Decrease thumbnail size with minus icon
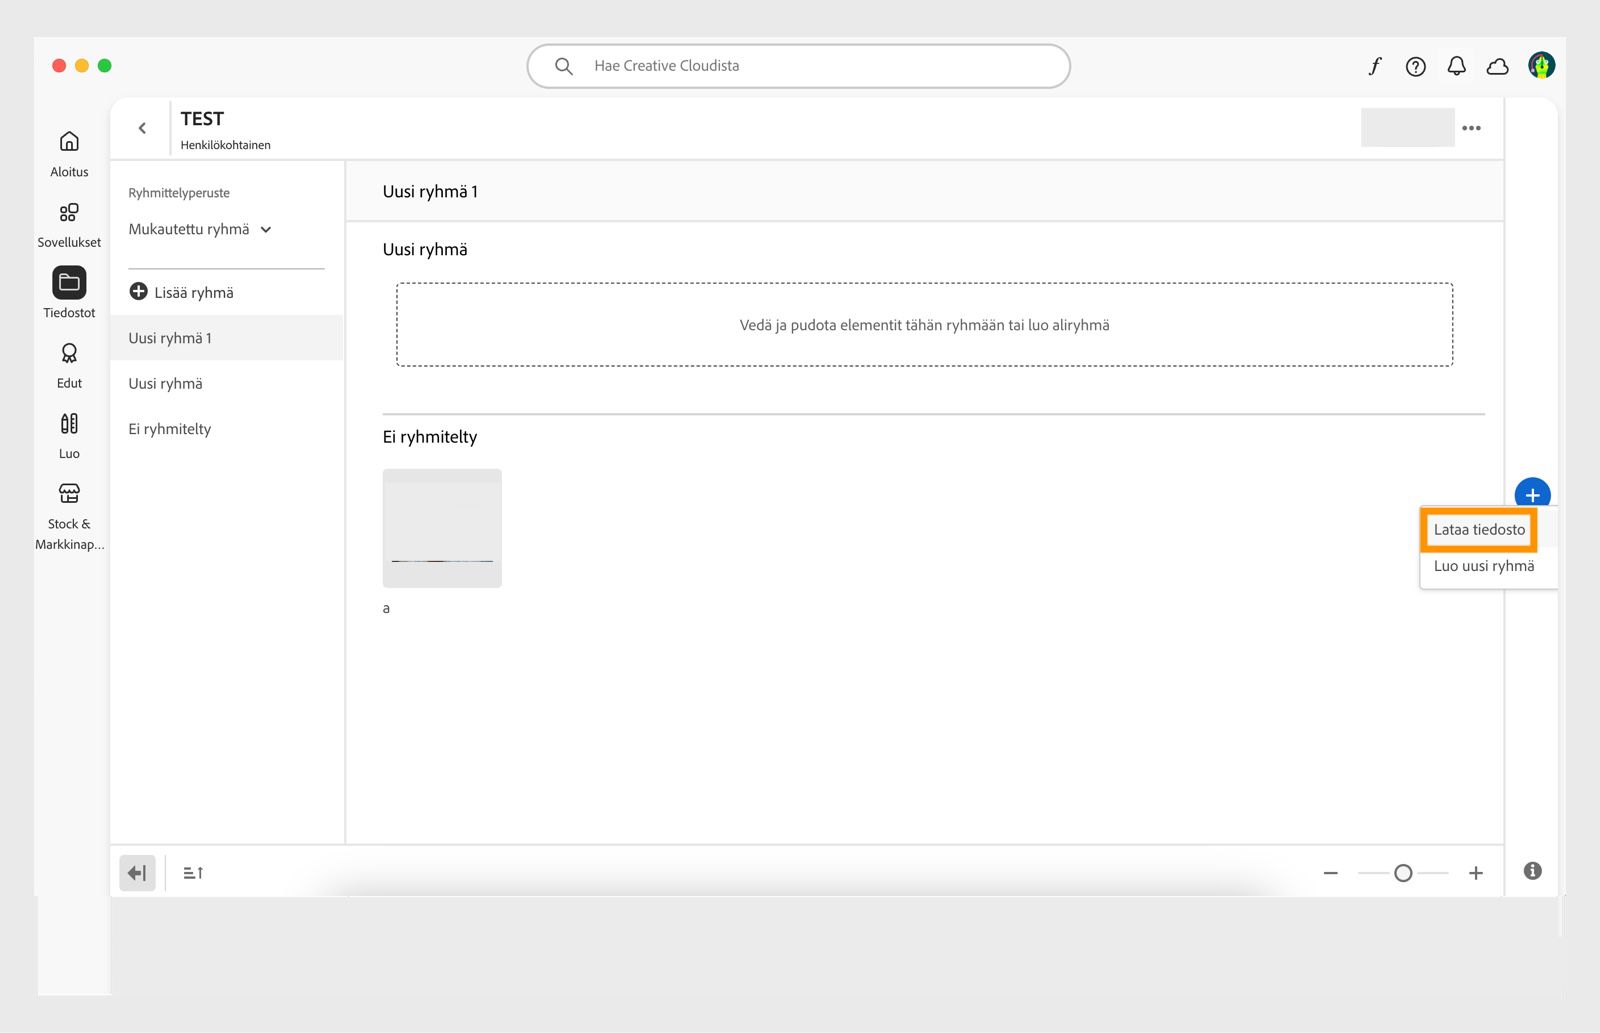This screenshot has height=1033, width=1600. point(1330,873)
